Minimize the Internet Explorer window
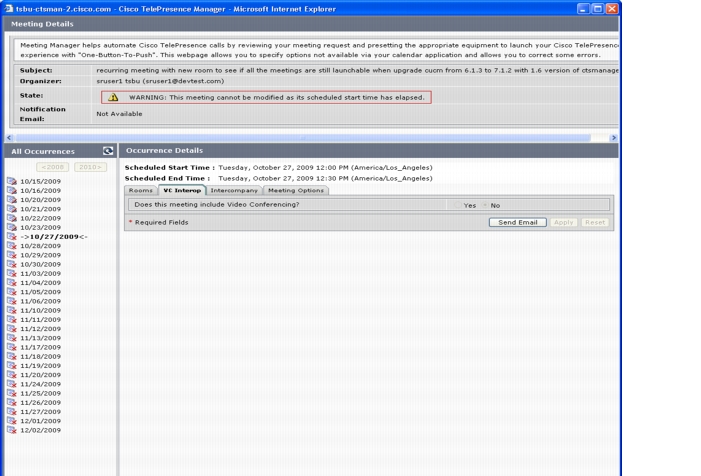The width and height of the screenshot is (701, 476). [x=583, y=8]
